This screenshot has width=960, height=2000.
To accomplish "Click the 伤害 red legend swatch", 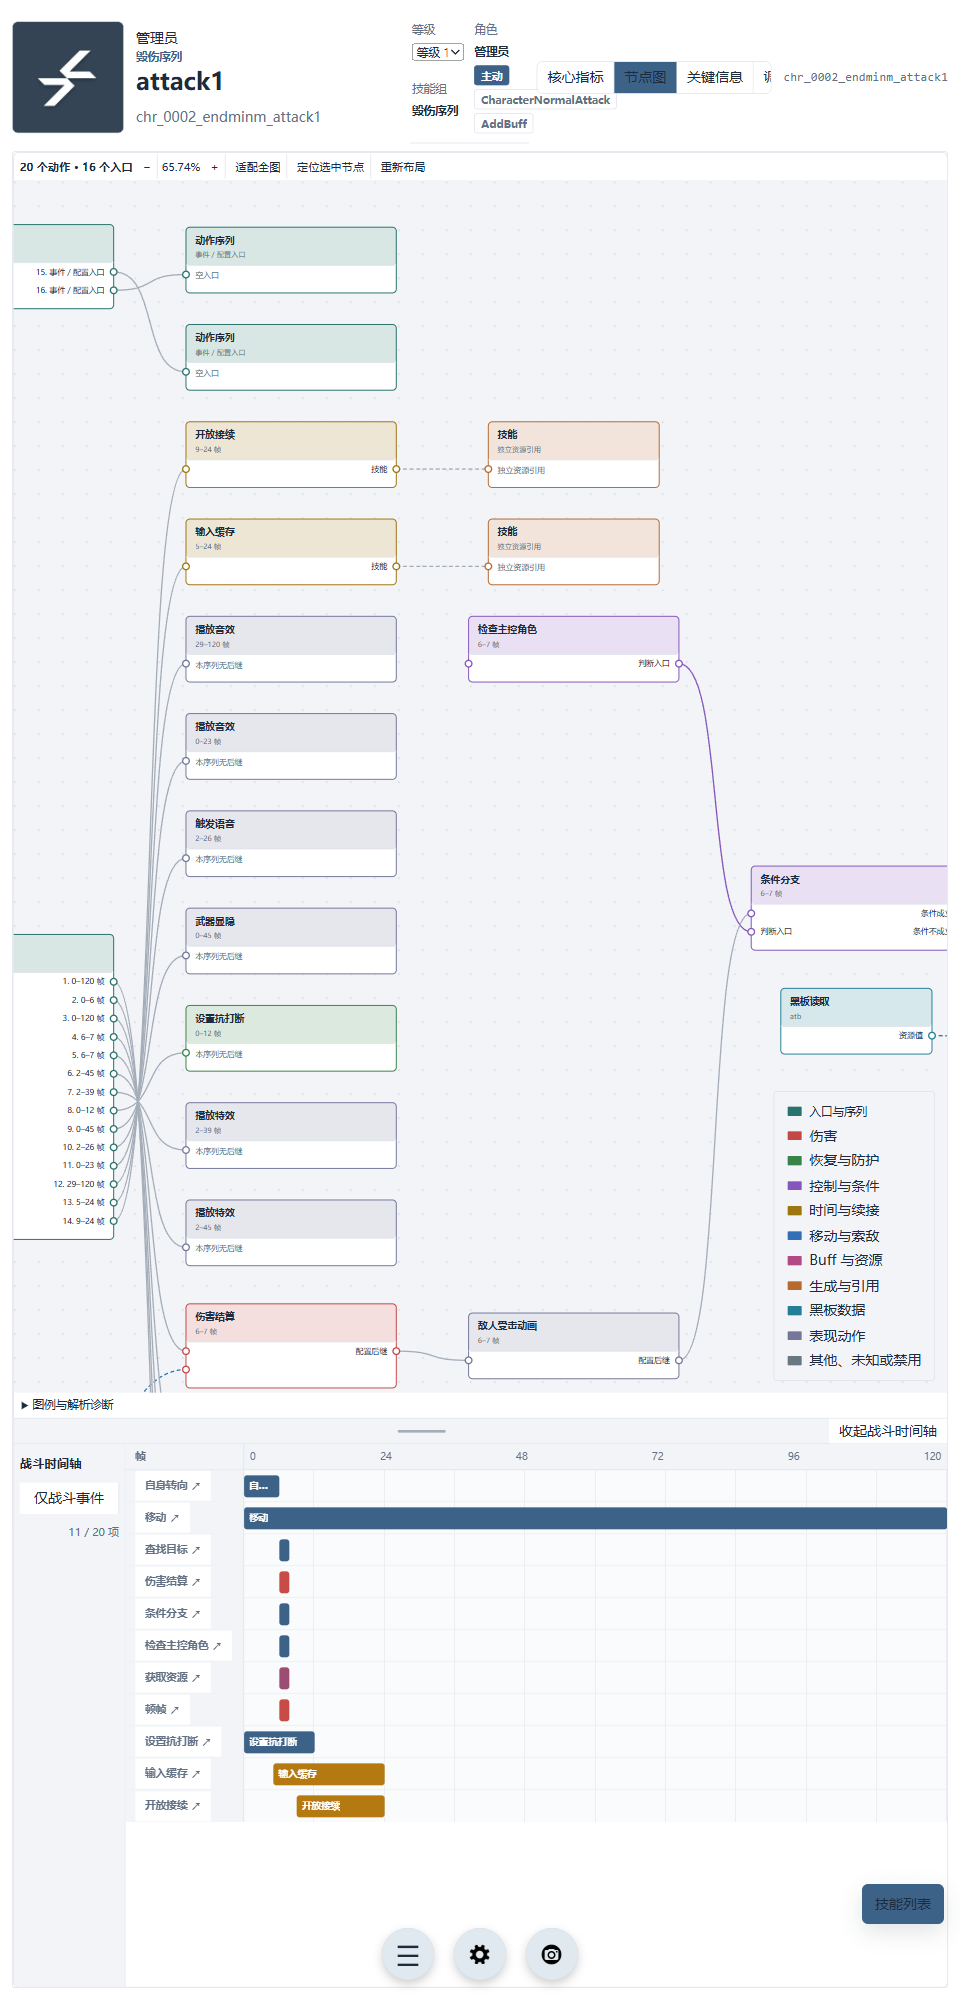I will coord(795,1136).
